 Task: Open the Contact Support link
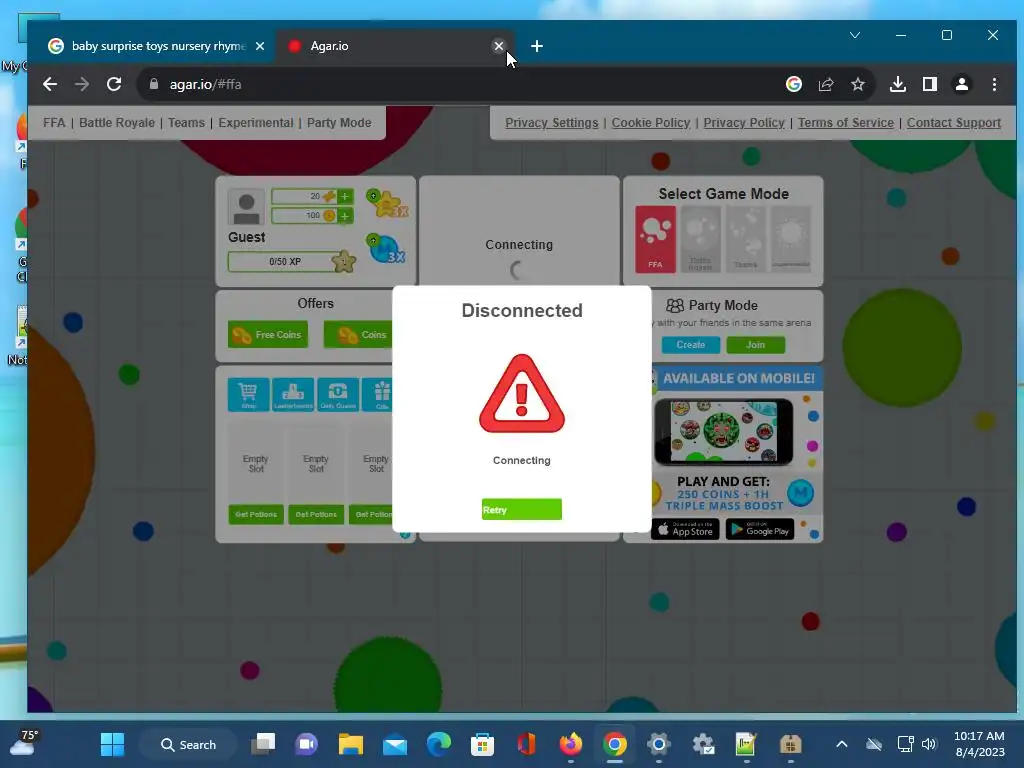tap(953, 123)
